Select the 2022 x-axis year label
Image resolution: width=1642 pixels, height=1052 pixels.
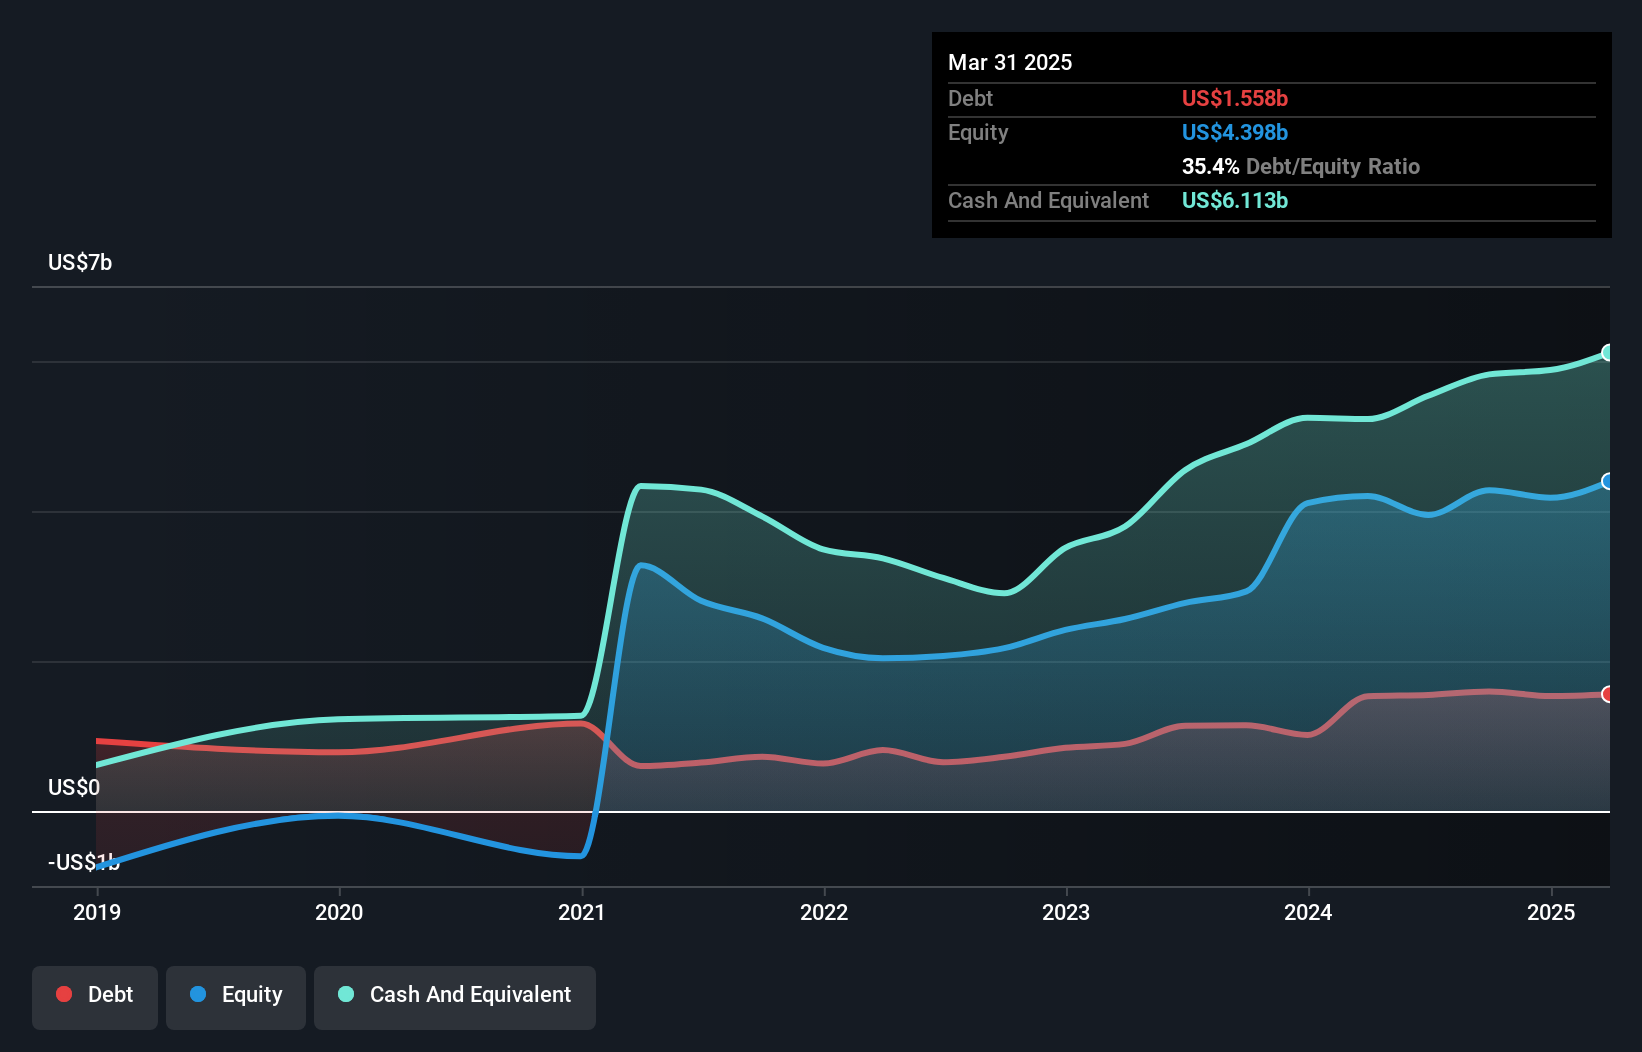[824, 912]
